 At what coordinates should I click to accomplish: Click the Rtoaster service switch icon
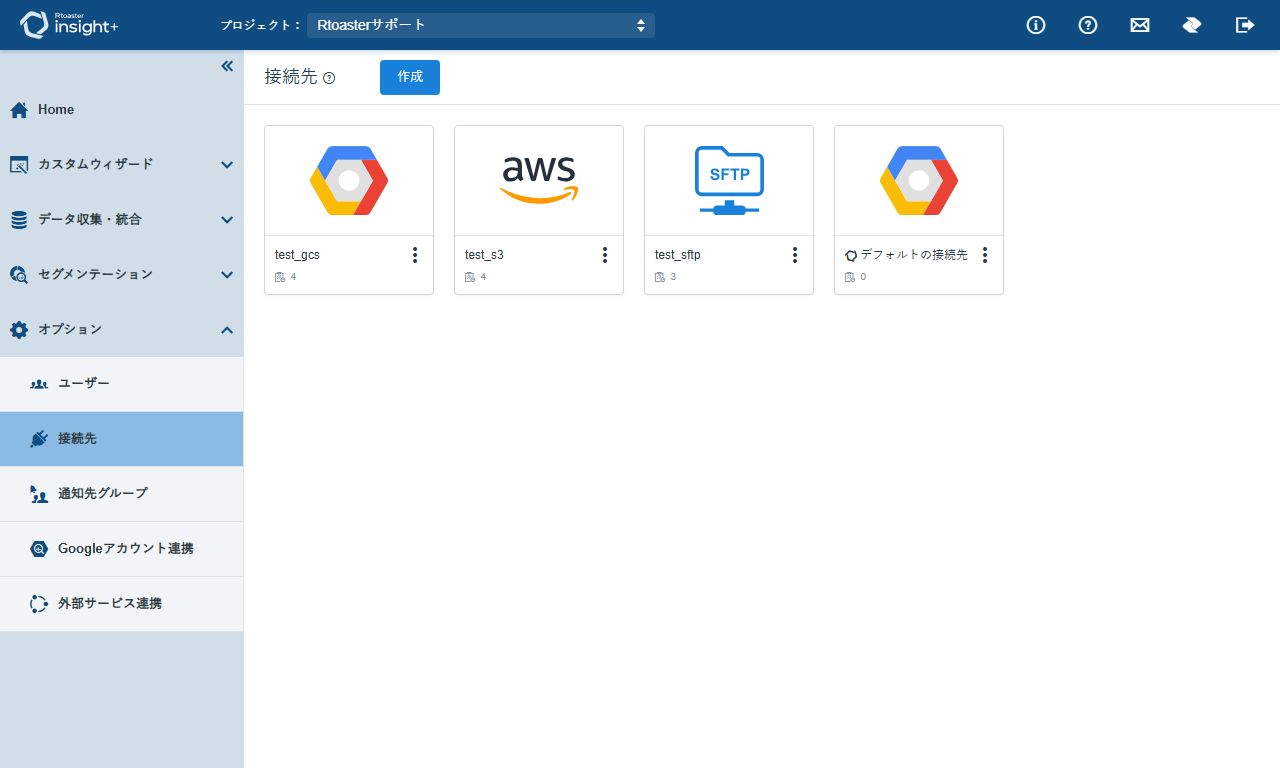(x=1192, y=25)
